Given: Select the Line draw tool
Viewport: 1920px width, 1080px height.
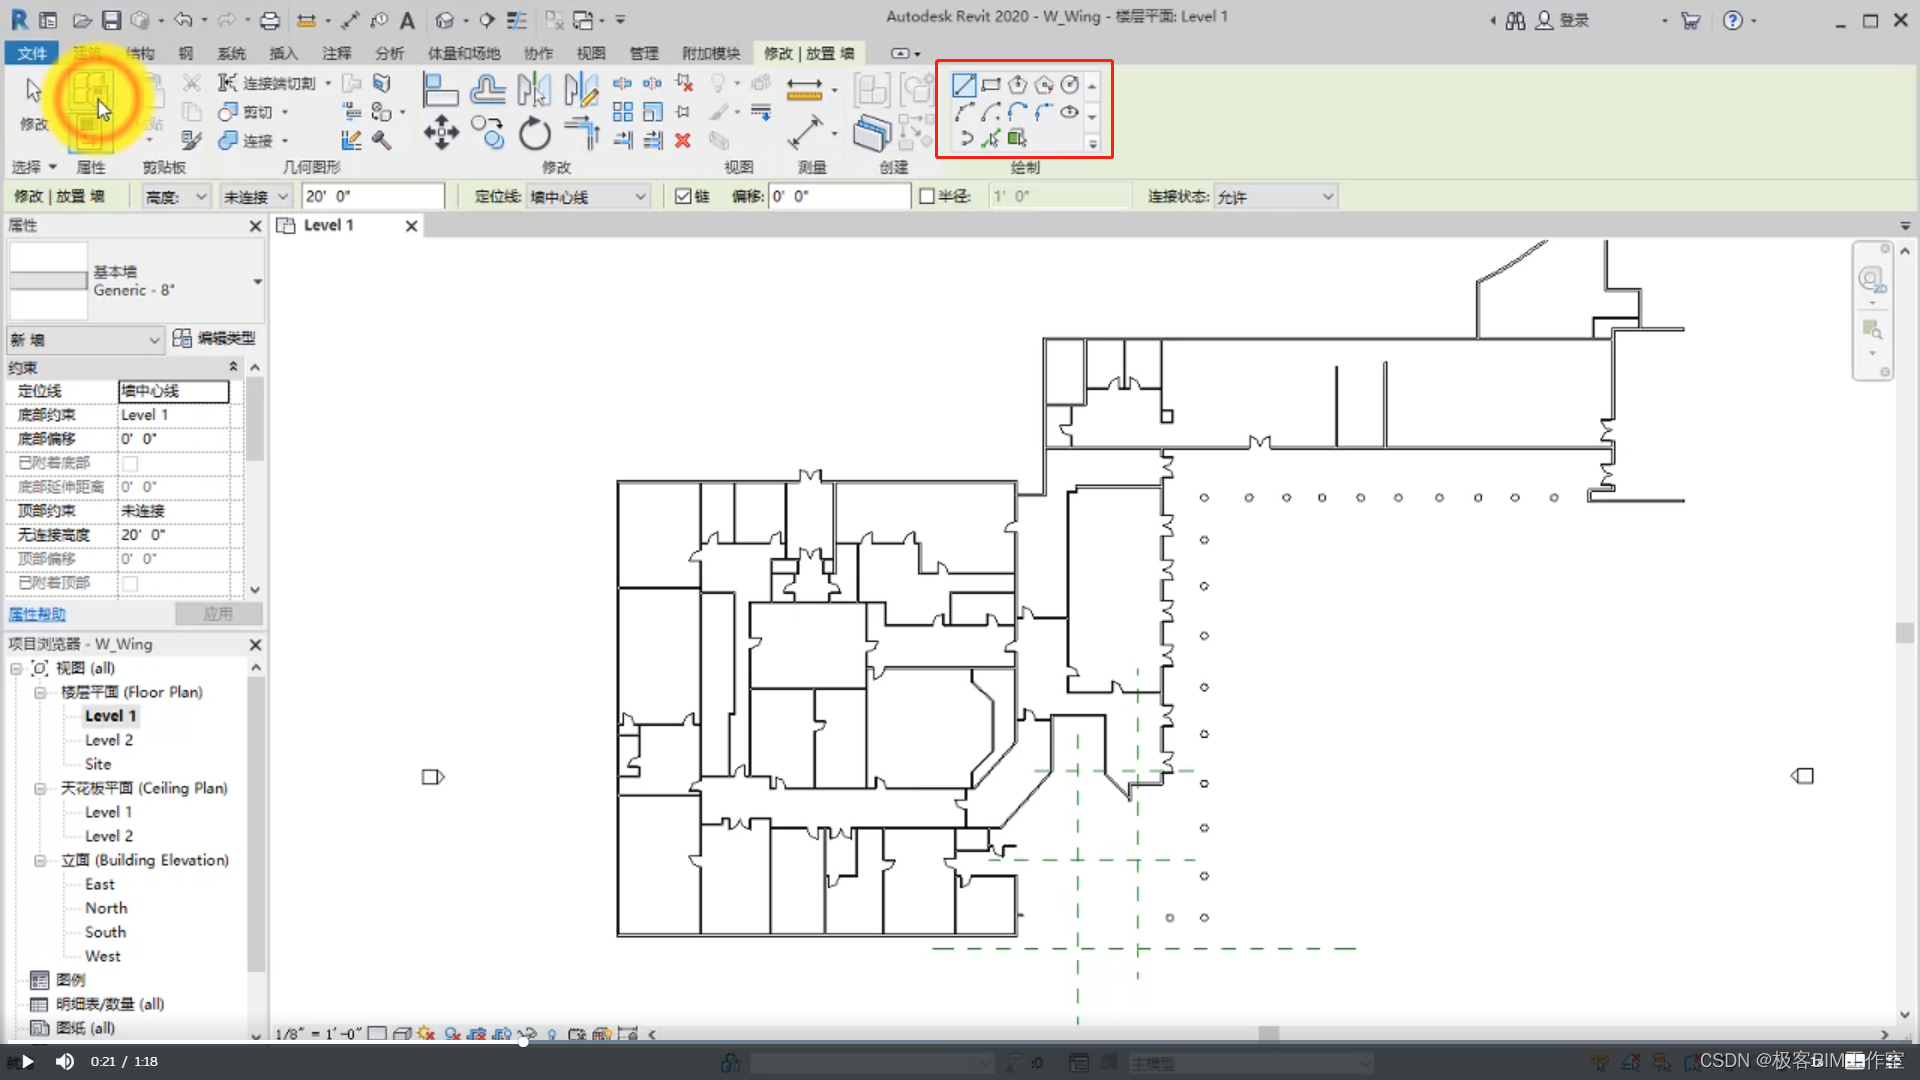Looking at the screenshot, I should click(x=963, y=85).
